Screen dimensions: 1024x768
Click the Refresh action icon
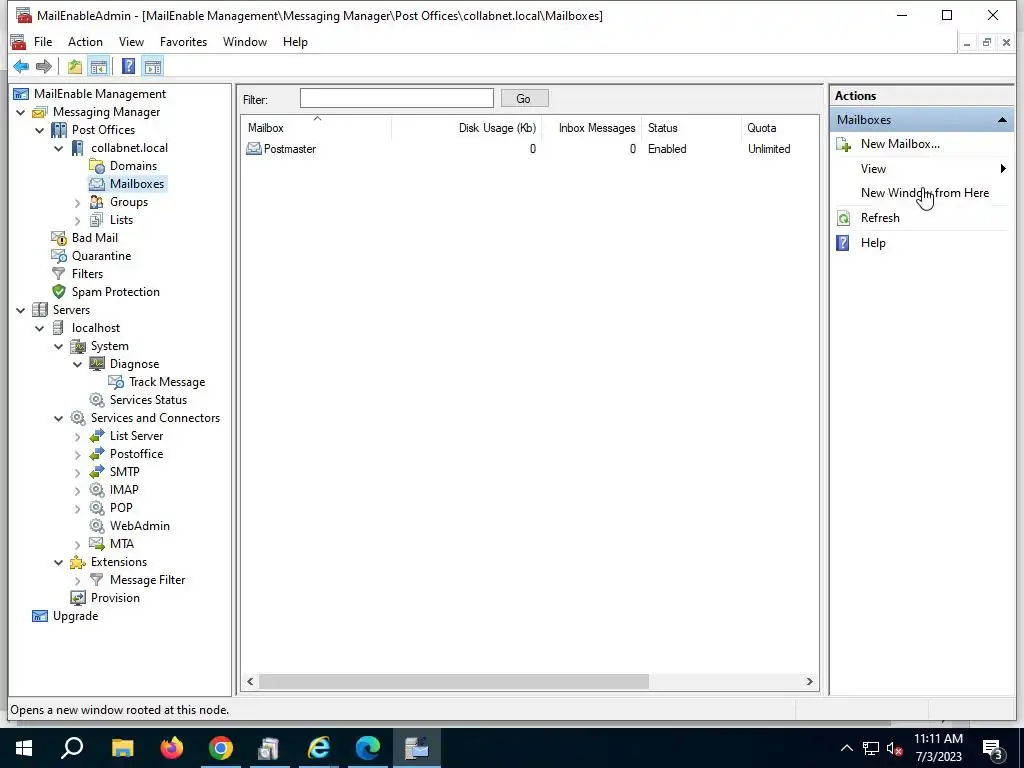pos(844,218)
